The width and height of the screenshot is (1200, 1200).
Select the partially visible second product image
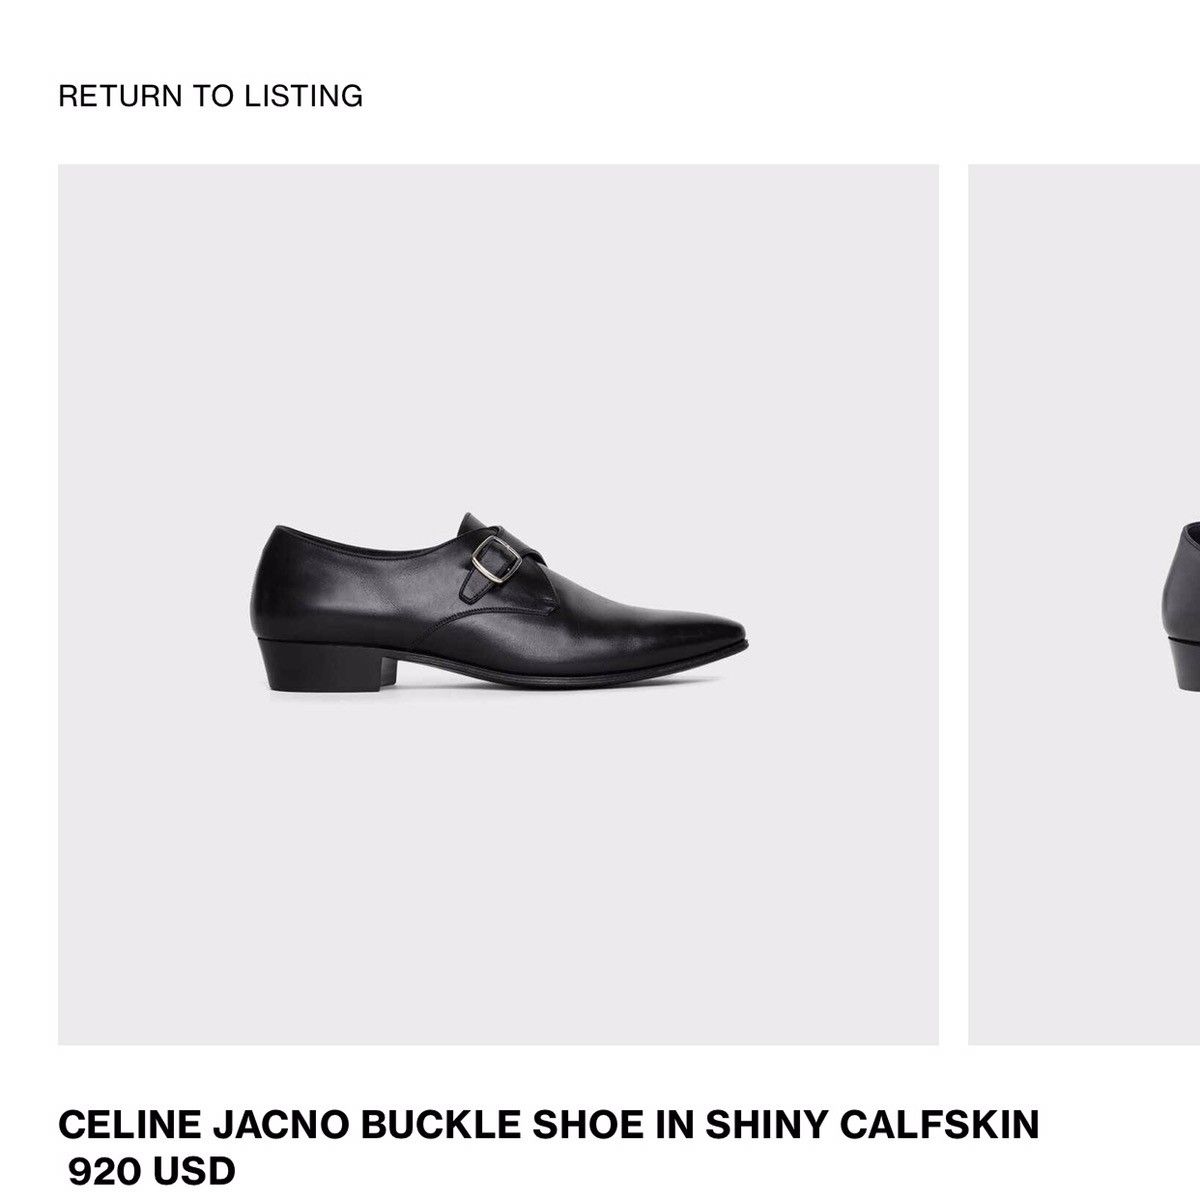[1084, 604]
